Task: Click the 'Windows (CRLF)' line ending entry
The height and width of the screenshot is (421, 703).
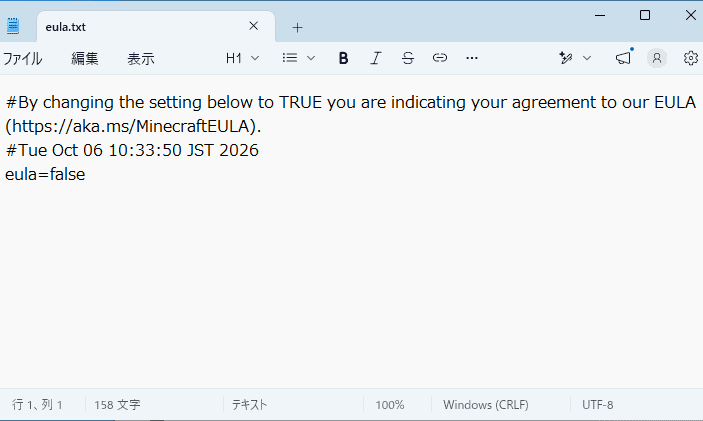Action: (x=486, y=405)
